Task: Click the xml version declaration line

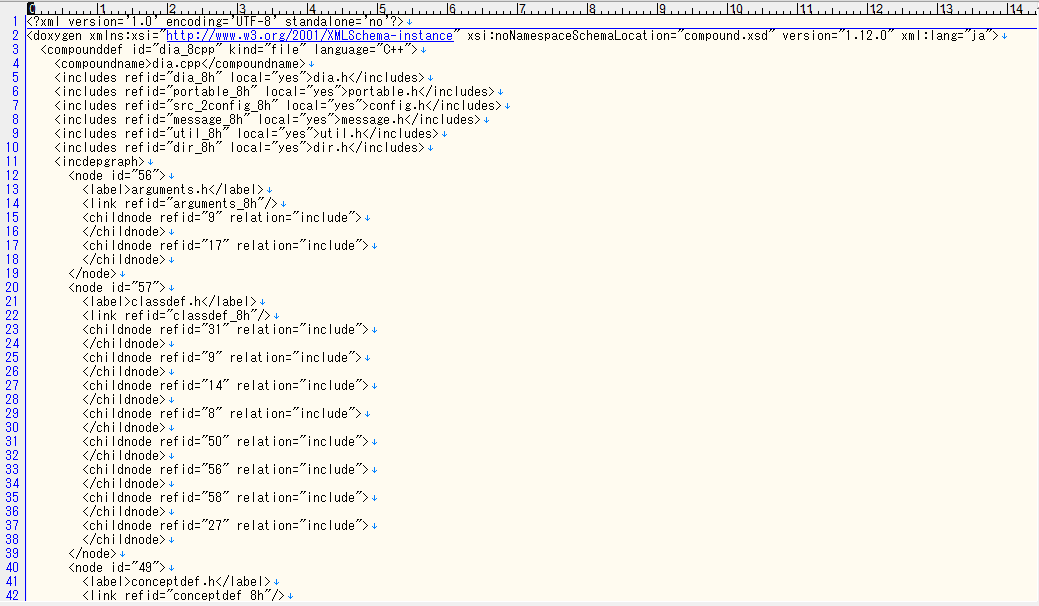Action: pos(215,22)
